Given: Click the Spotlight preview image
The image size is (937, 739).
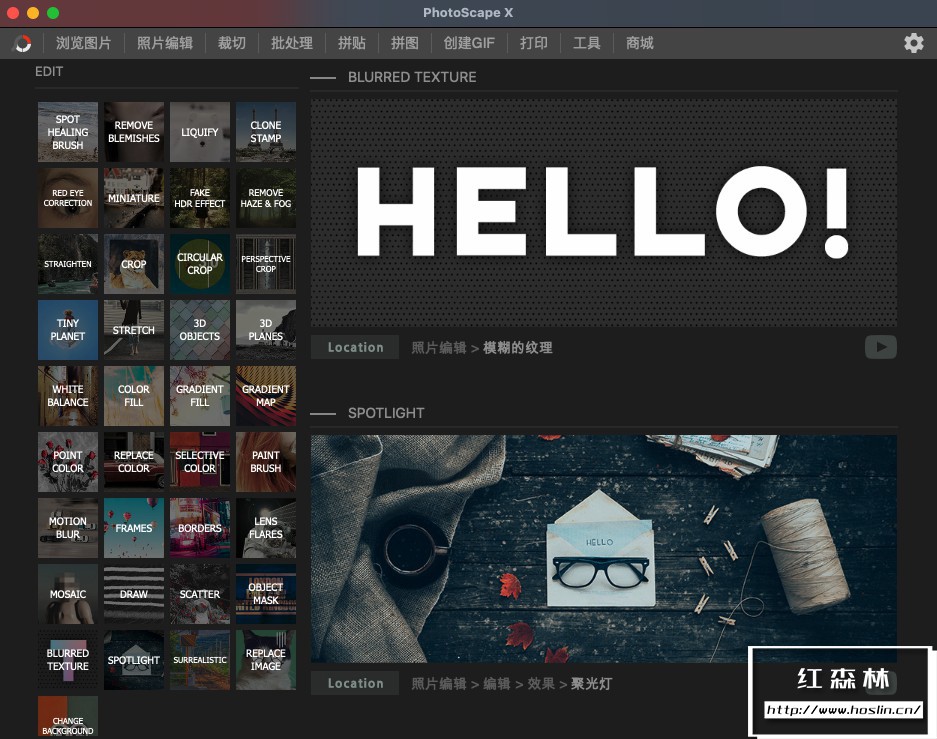Looking at the screenshot, I should [x=604, y=548].
